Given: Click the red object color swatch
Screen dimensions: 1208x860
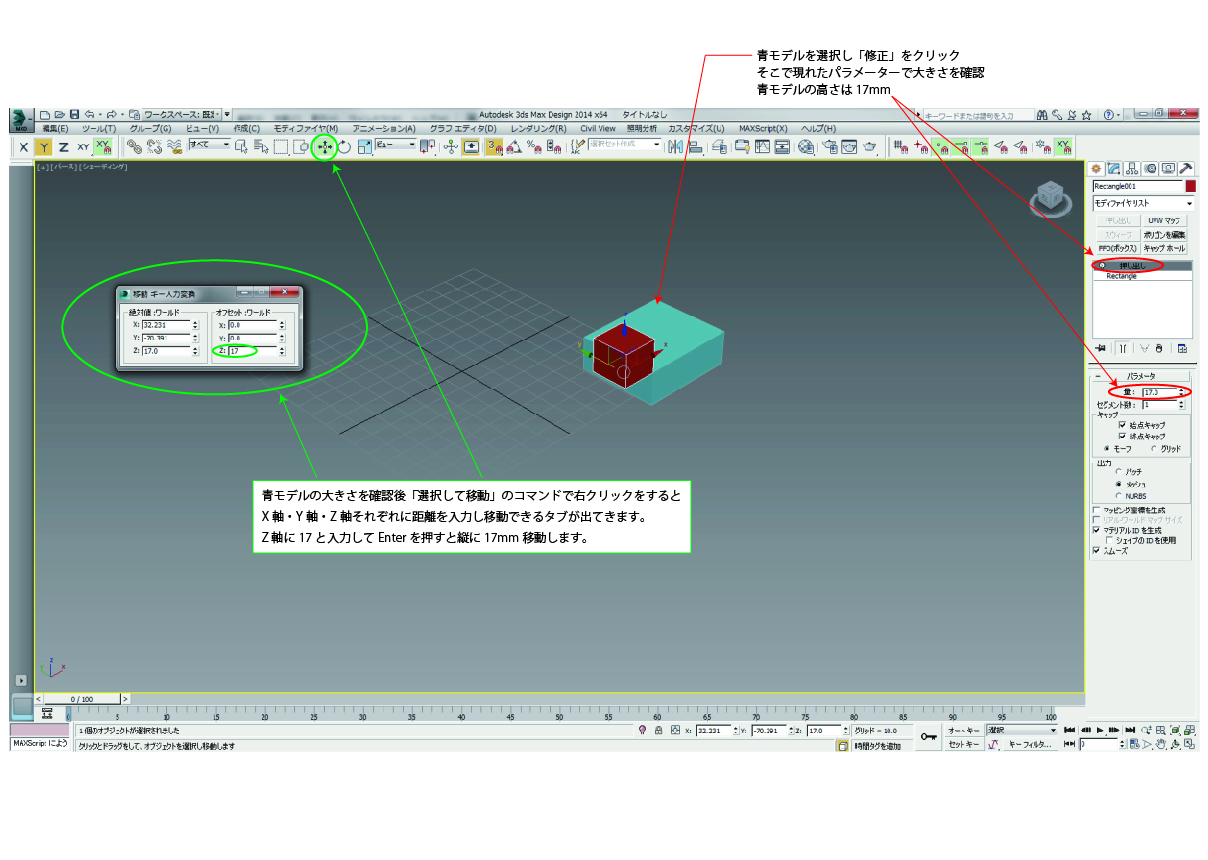Looking at the screenshot, I should [x=1190, y=186].
